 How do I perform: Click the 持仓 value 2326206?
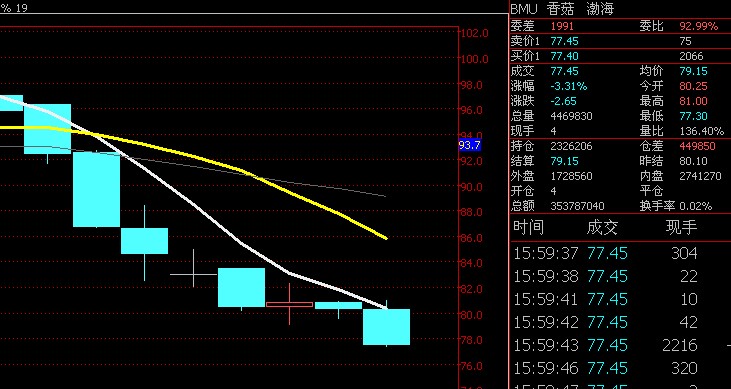pos(572,146)
